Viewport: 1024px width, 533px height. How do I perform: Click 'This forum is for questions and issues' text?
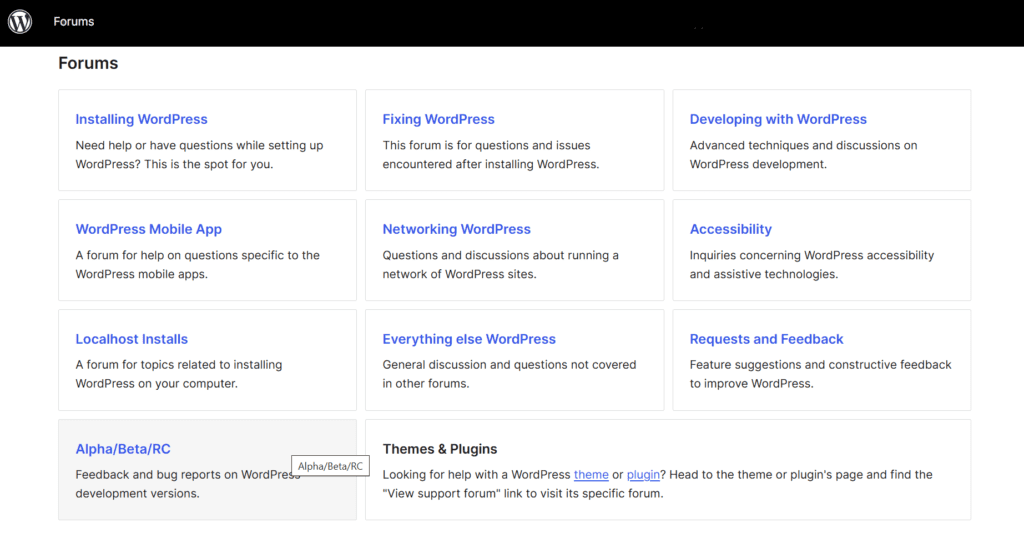pyautogui.click(x=490, y=155)
